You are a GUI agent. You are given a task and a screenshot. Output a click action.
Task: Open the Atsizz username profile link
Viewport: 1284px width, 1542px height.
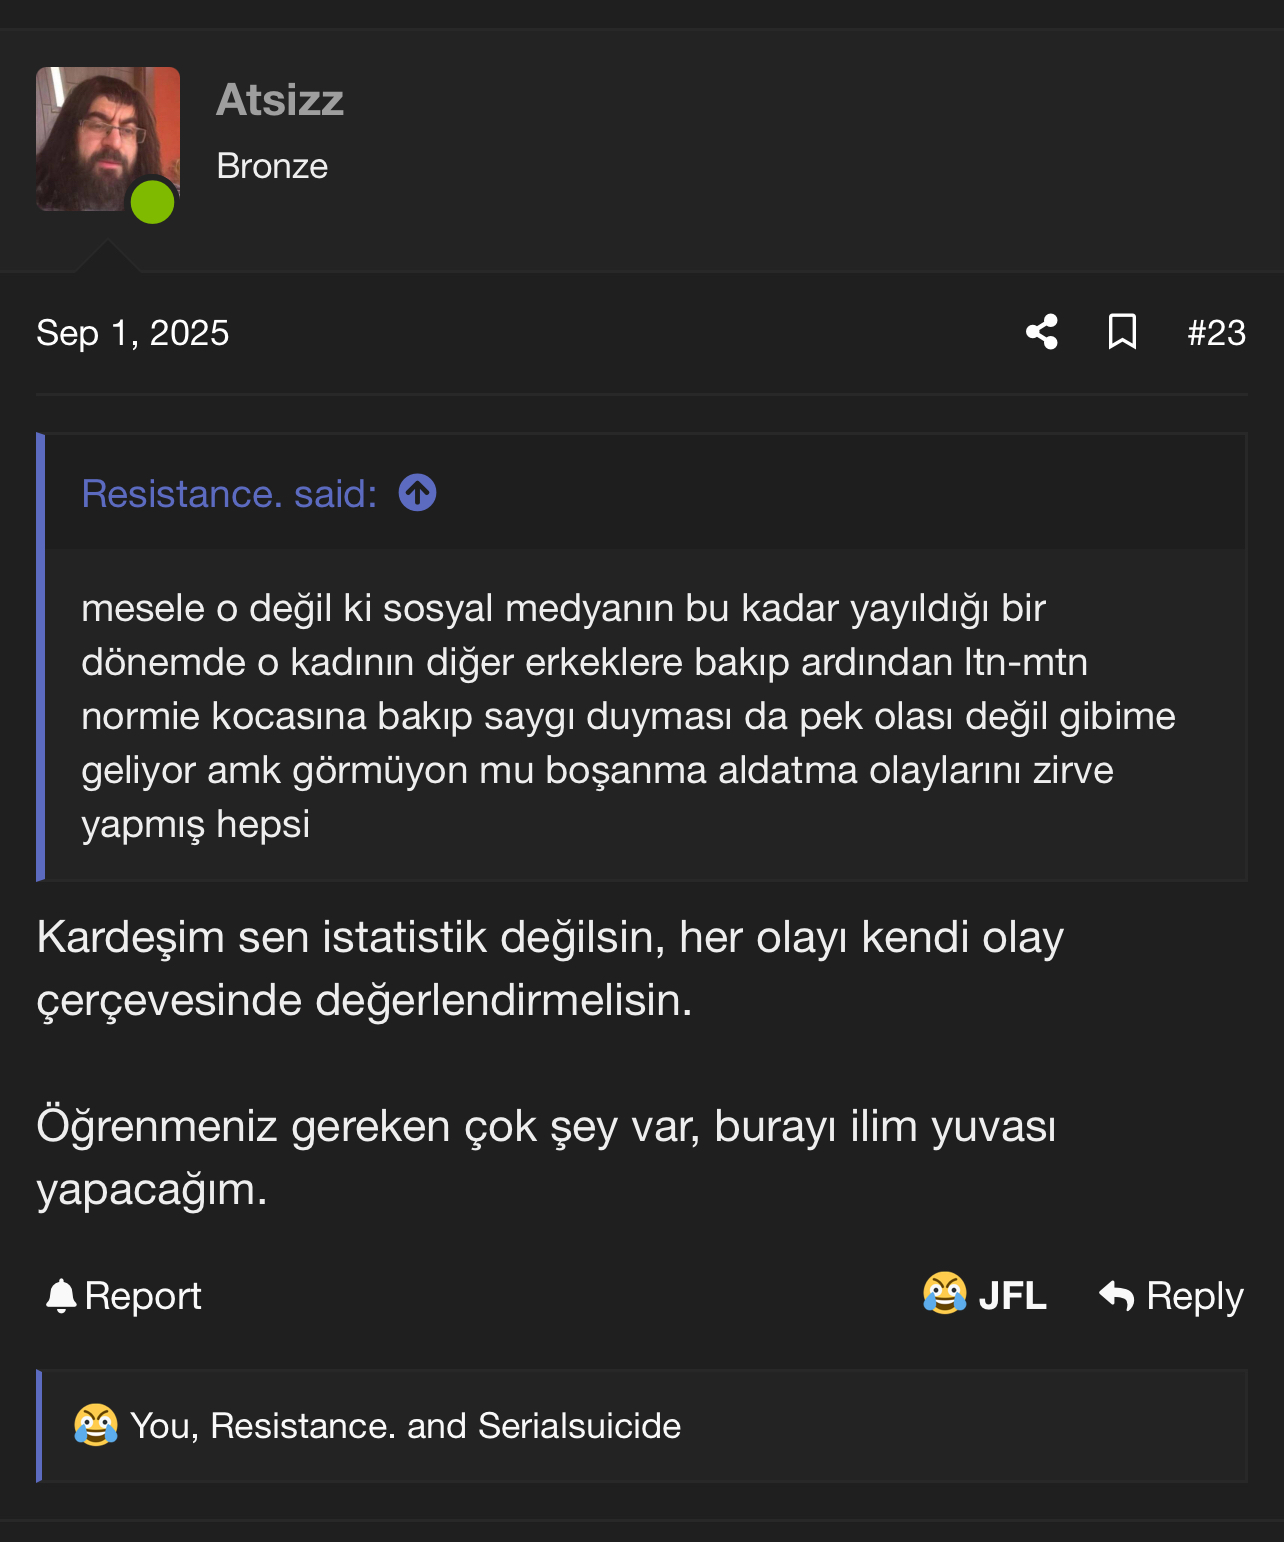pyautogui.click(x=280, y=100)
